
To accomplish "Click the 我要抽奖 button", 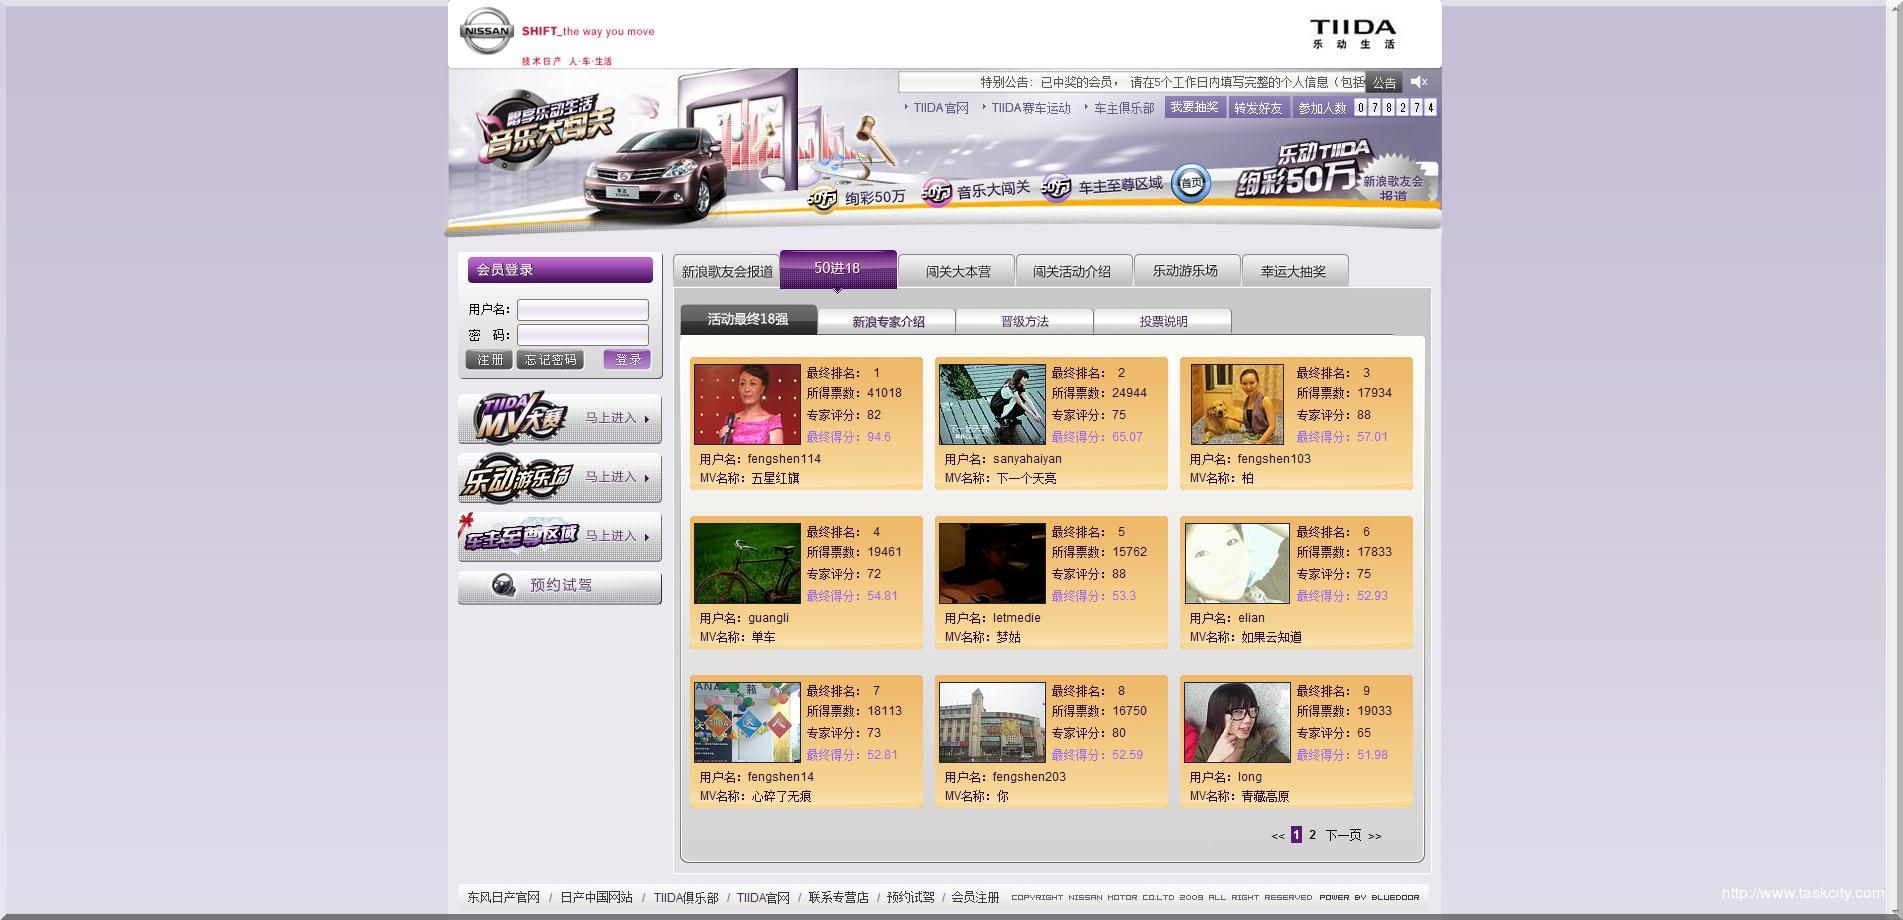I will coord(1195,107).
